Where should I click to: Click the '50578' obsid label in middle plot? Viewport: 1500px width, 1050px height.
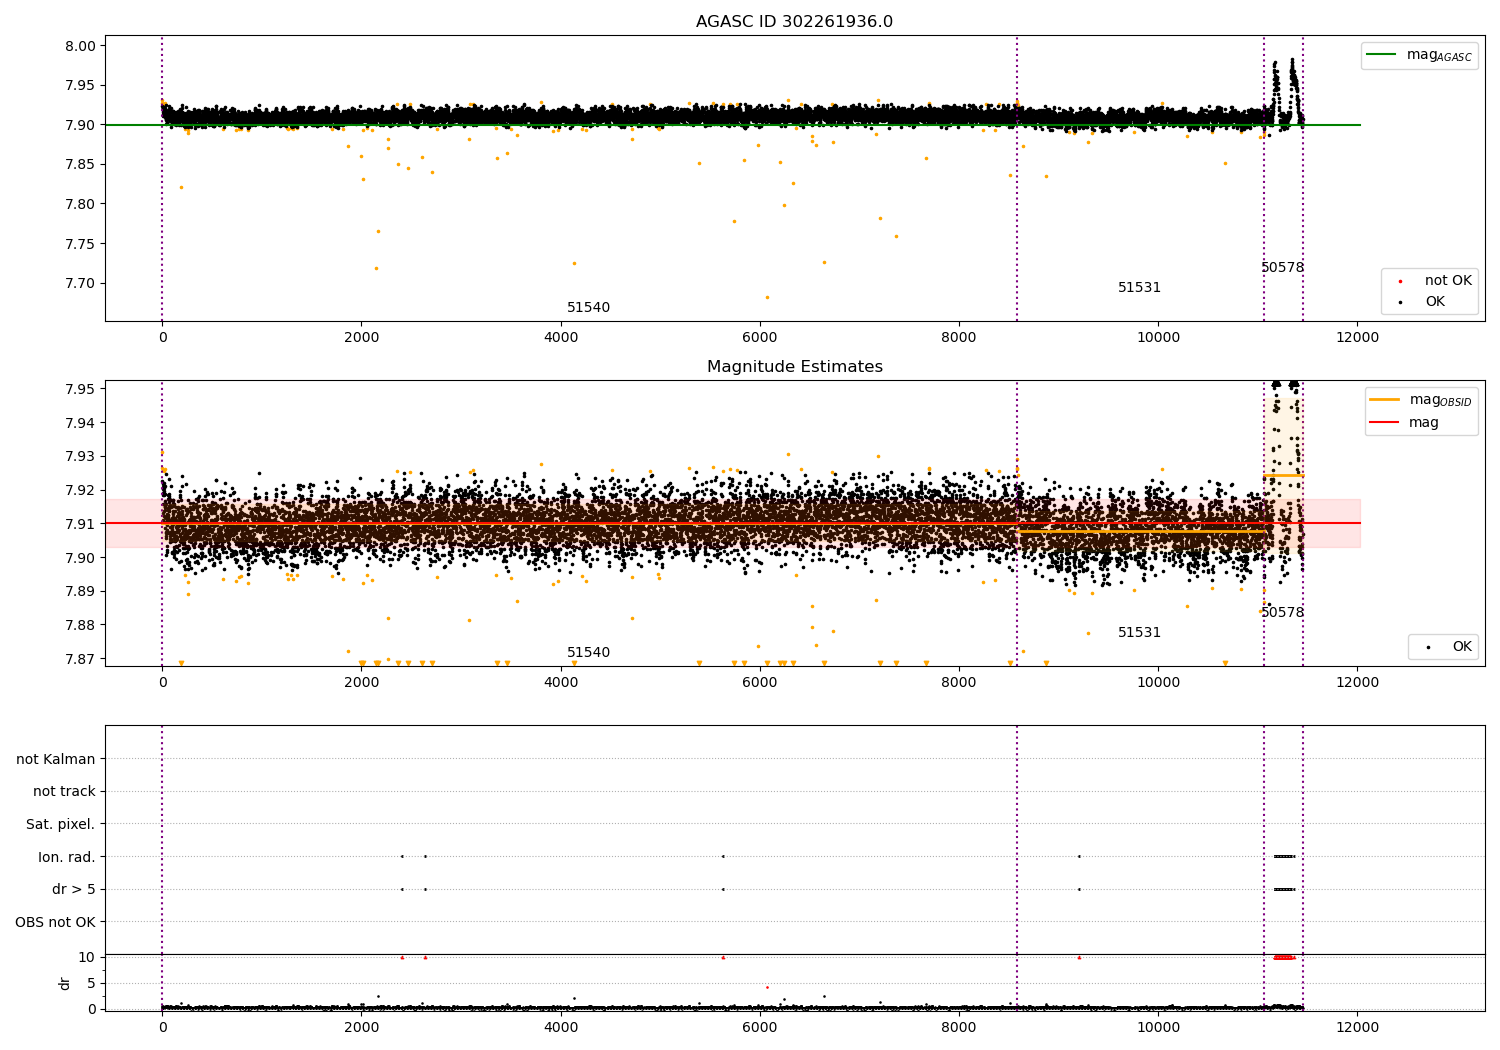pyautogui.click(x=1282, y=613)
